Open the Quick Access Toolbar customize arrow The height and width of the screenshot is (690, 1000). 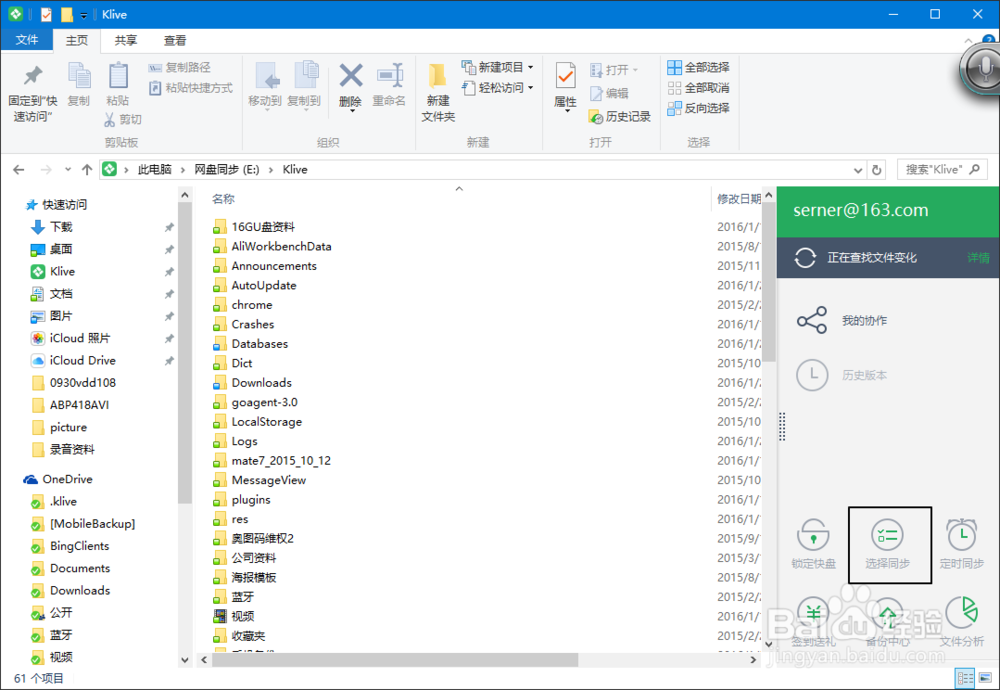point(84,15)
